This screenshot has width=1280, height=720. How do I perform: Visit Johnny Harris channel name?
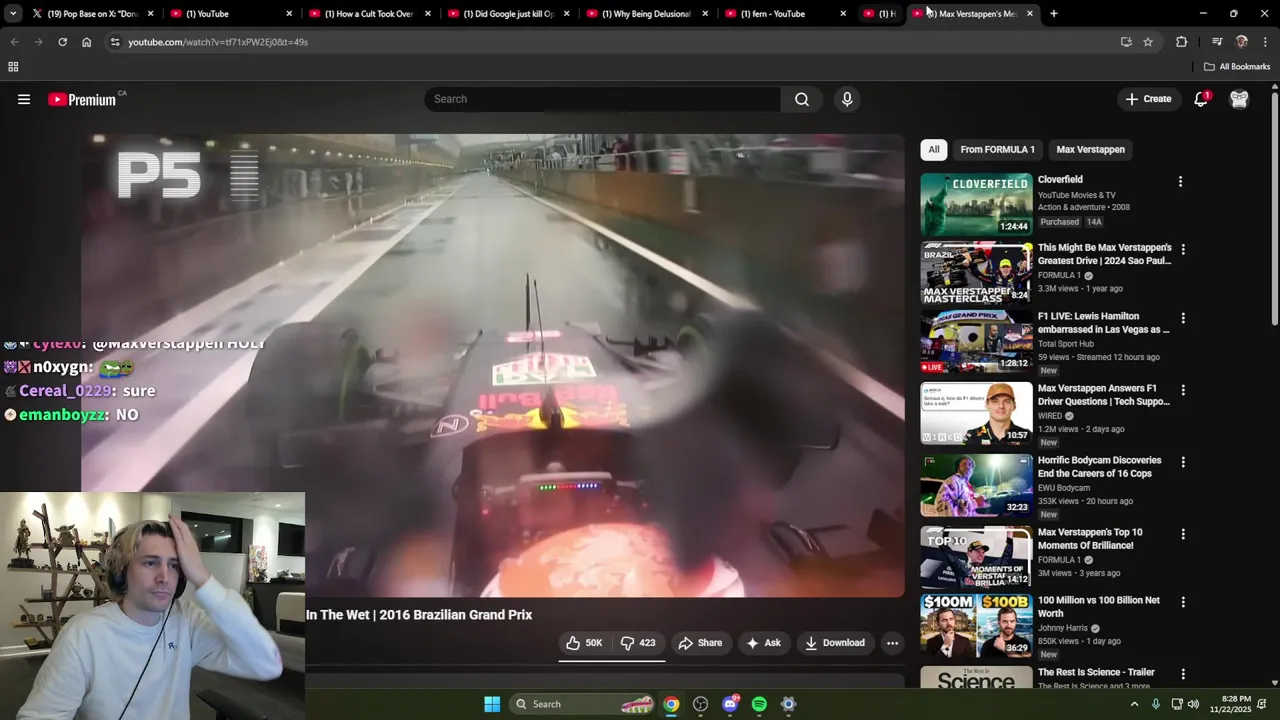click(x=1062, y=628)
